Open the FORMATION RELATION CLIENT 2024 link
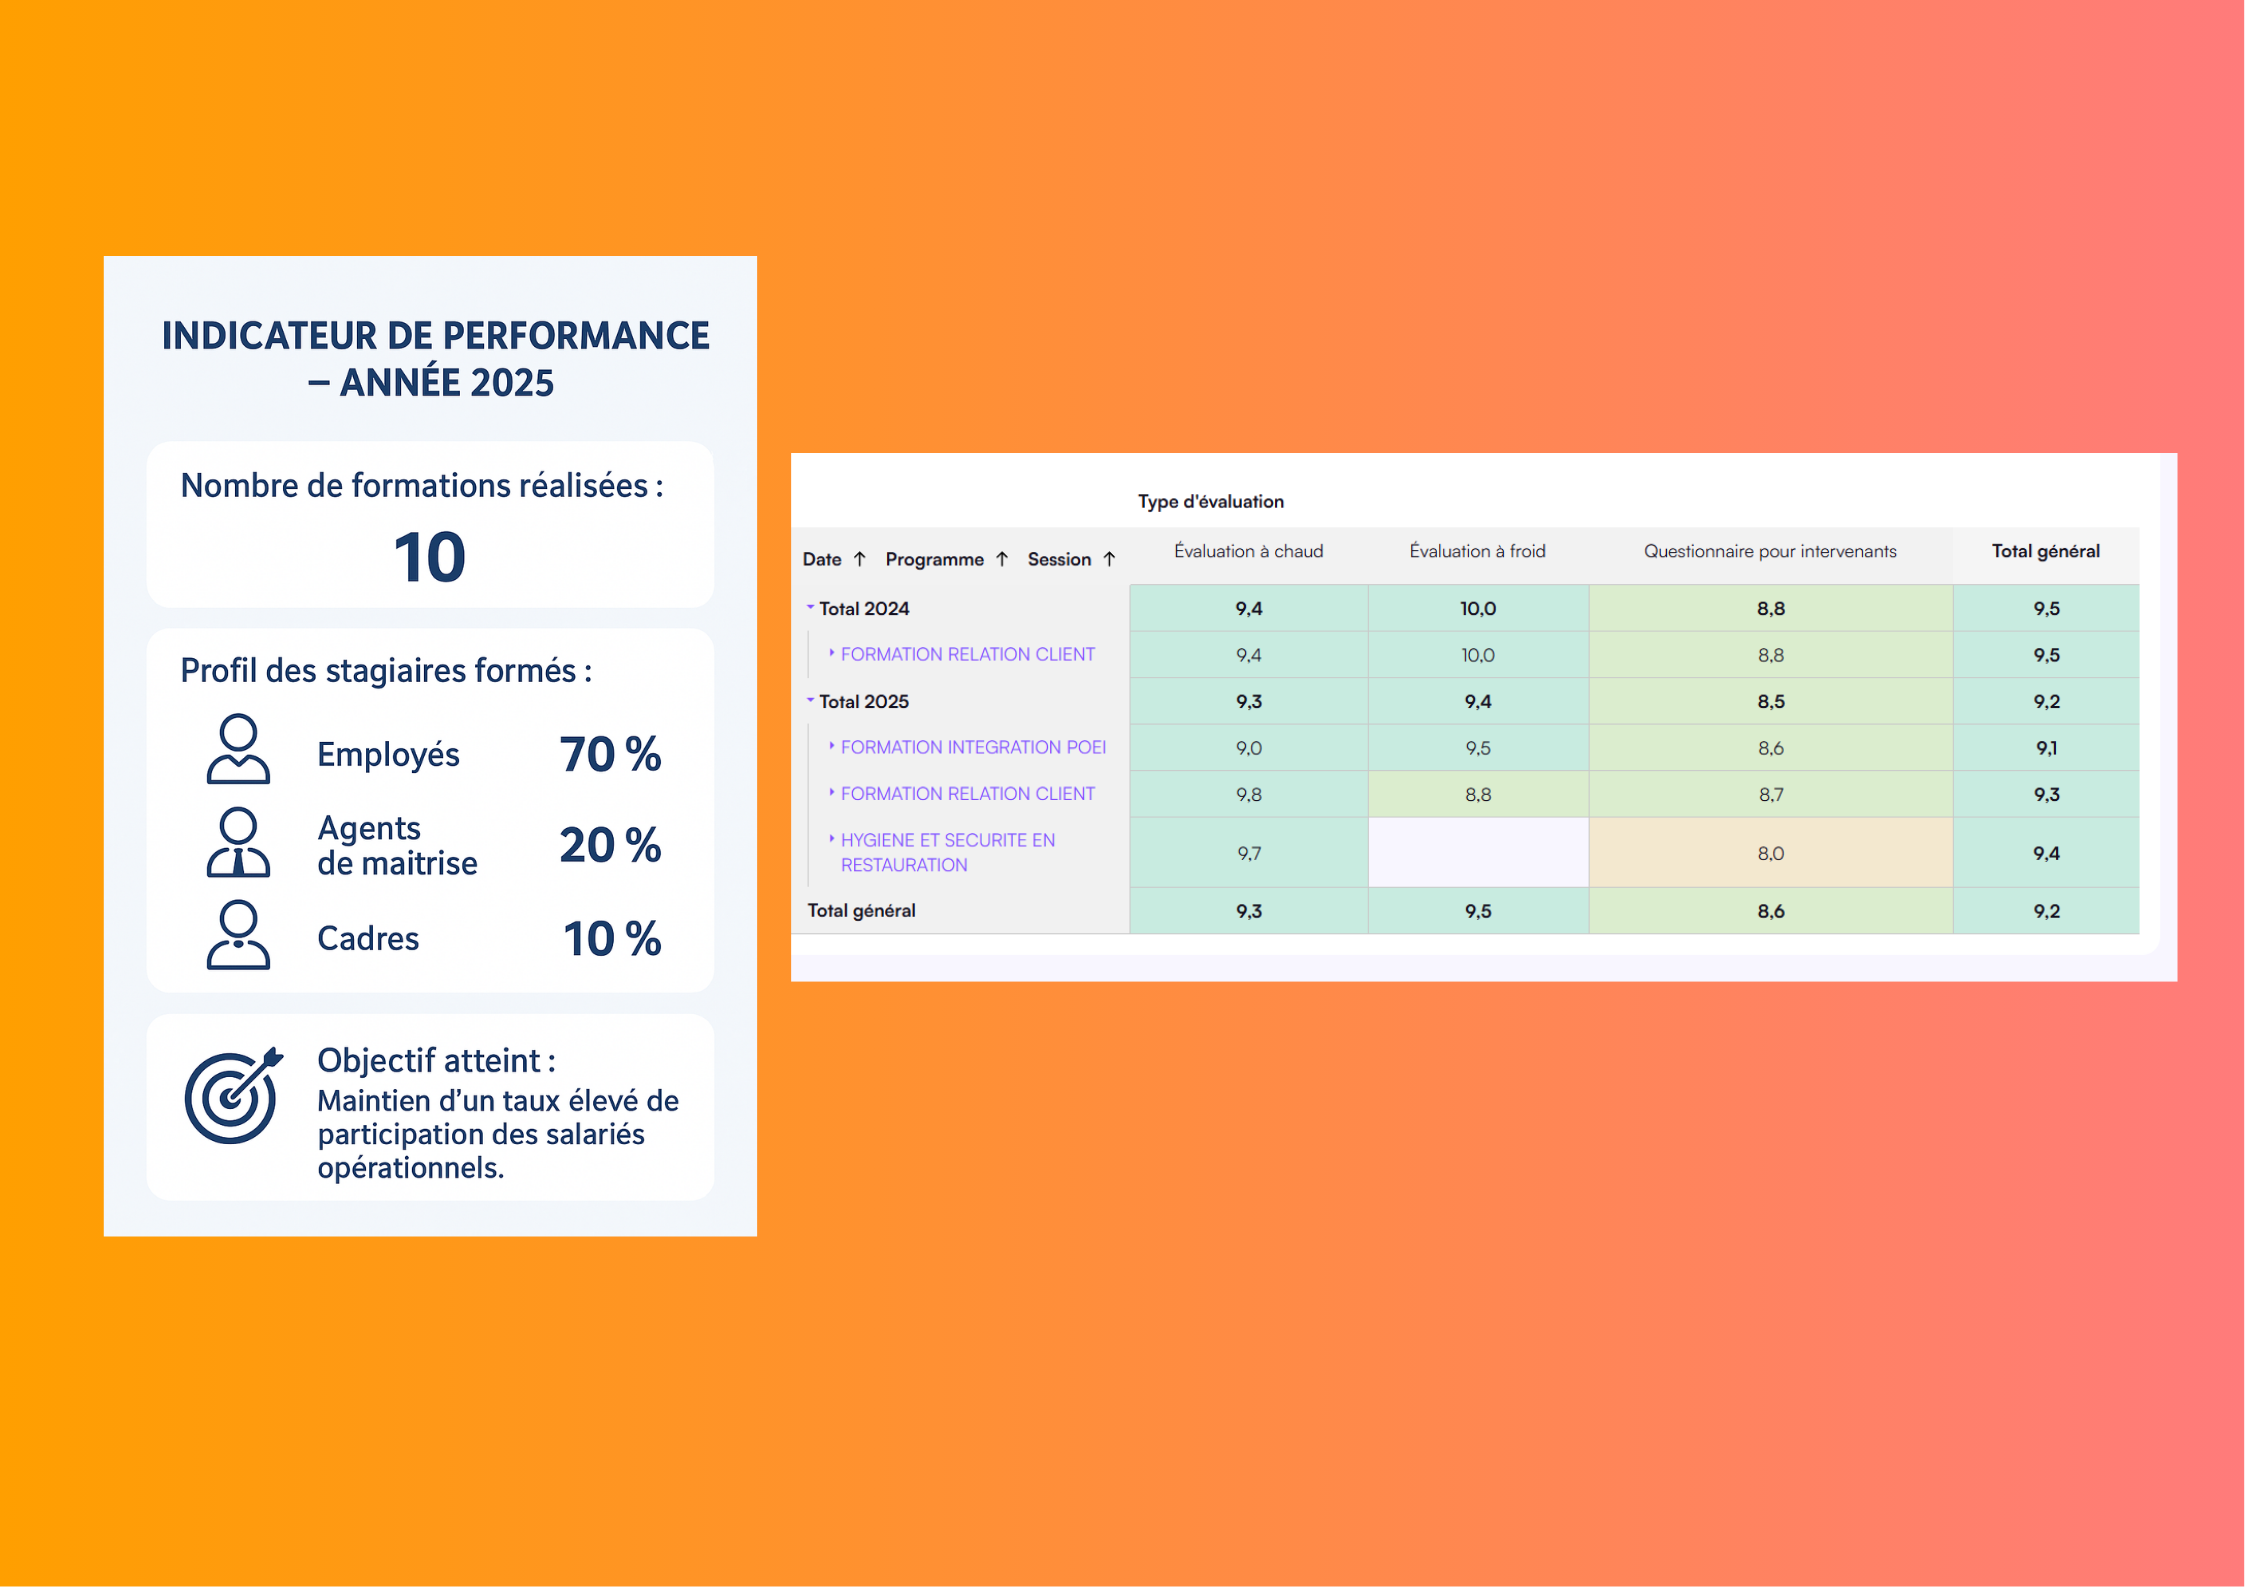The width and height of the screenshot is (2245, 1587). [x=968, y=653]
